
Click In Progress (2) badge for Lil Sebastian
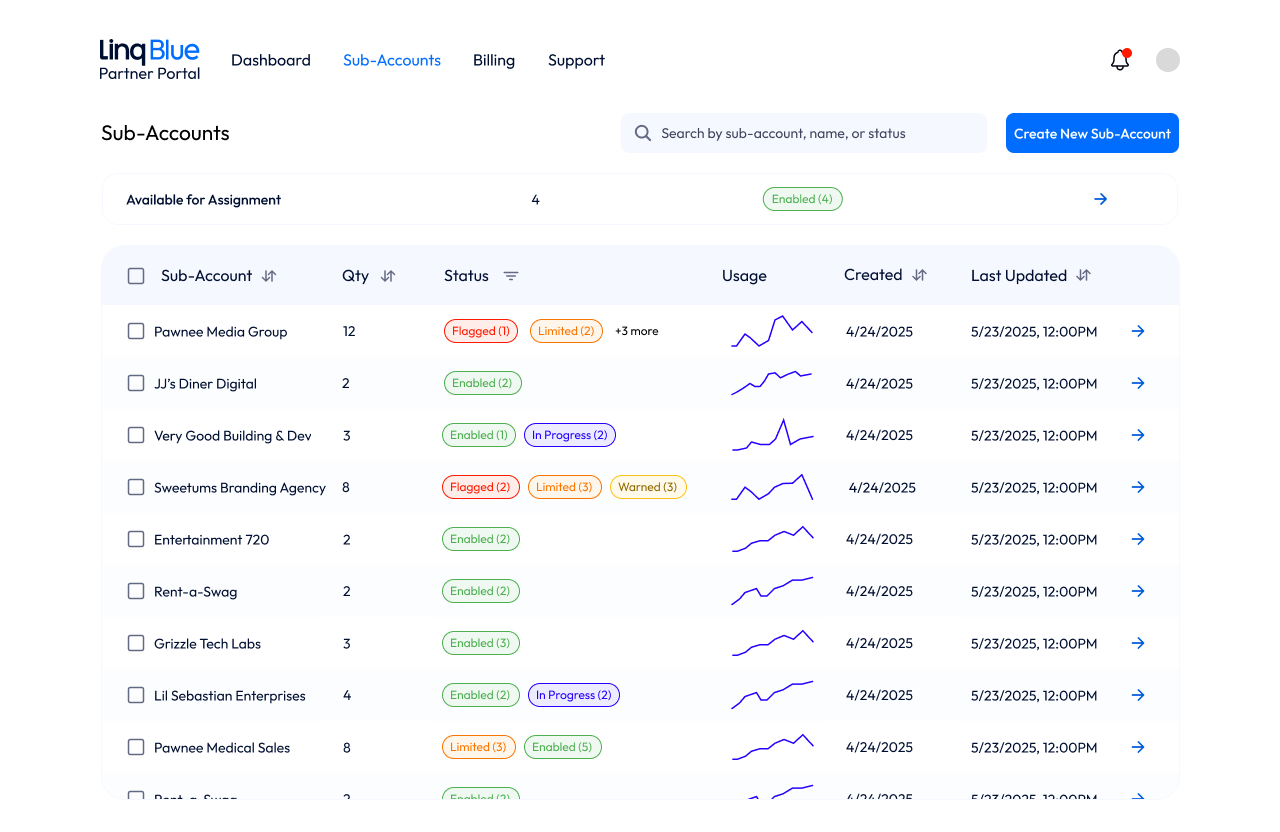point(574,695)
